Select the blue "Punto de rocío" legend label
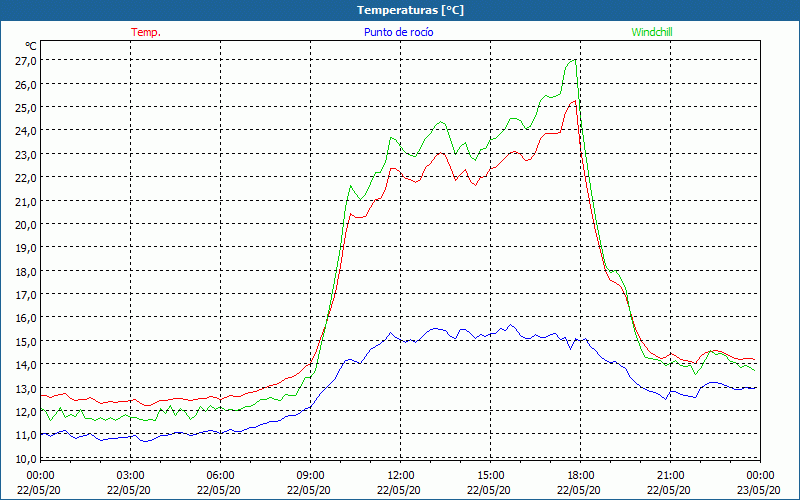The image size is (800, 500). pyautogui.click(x=398, y=32)
